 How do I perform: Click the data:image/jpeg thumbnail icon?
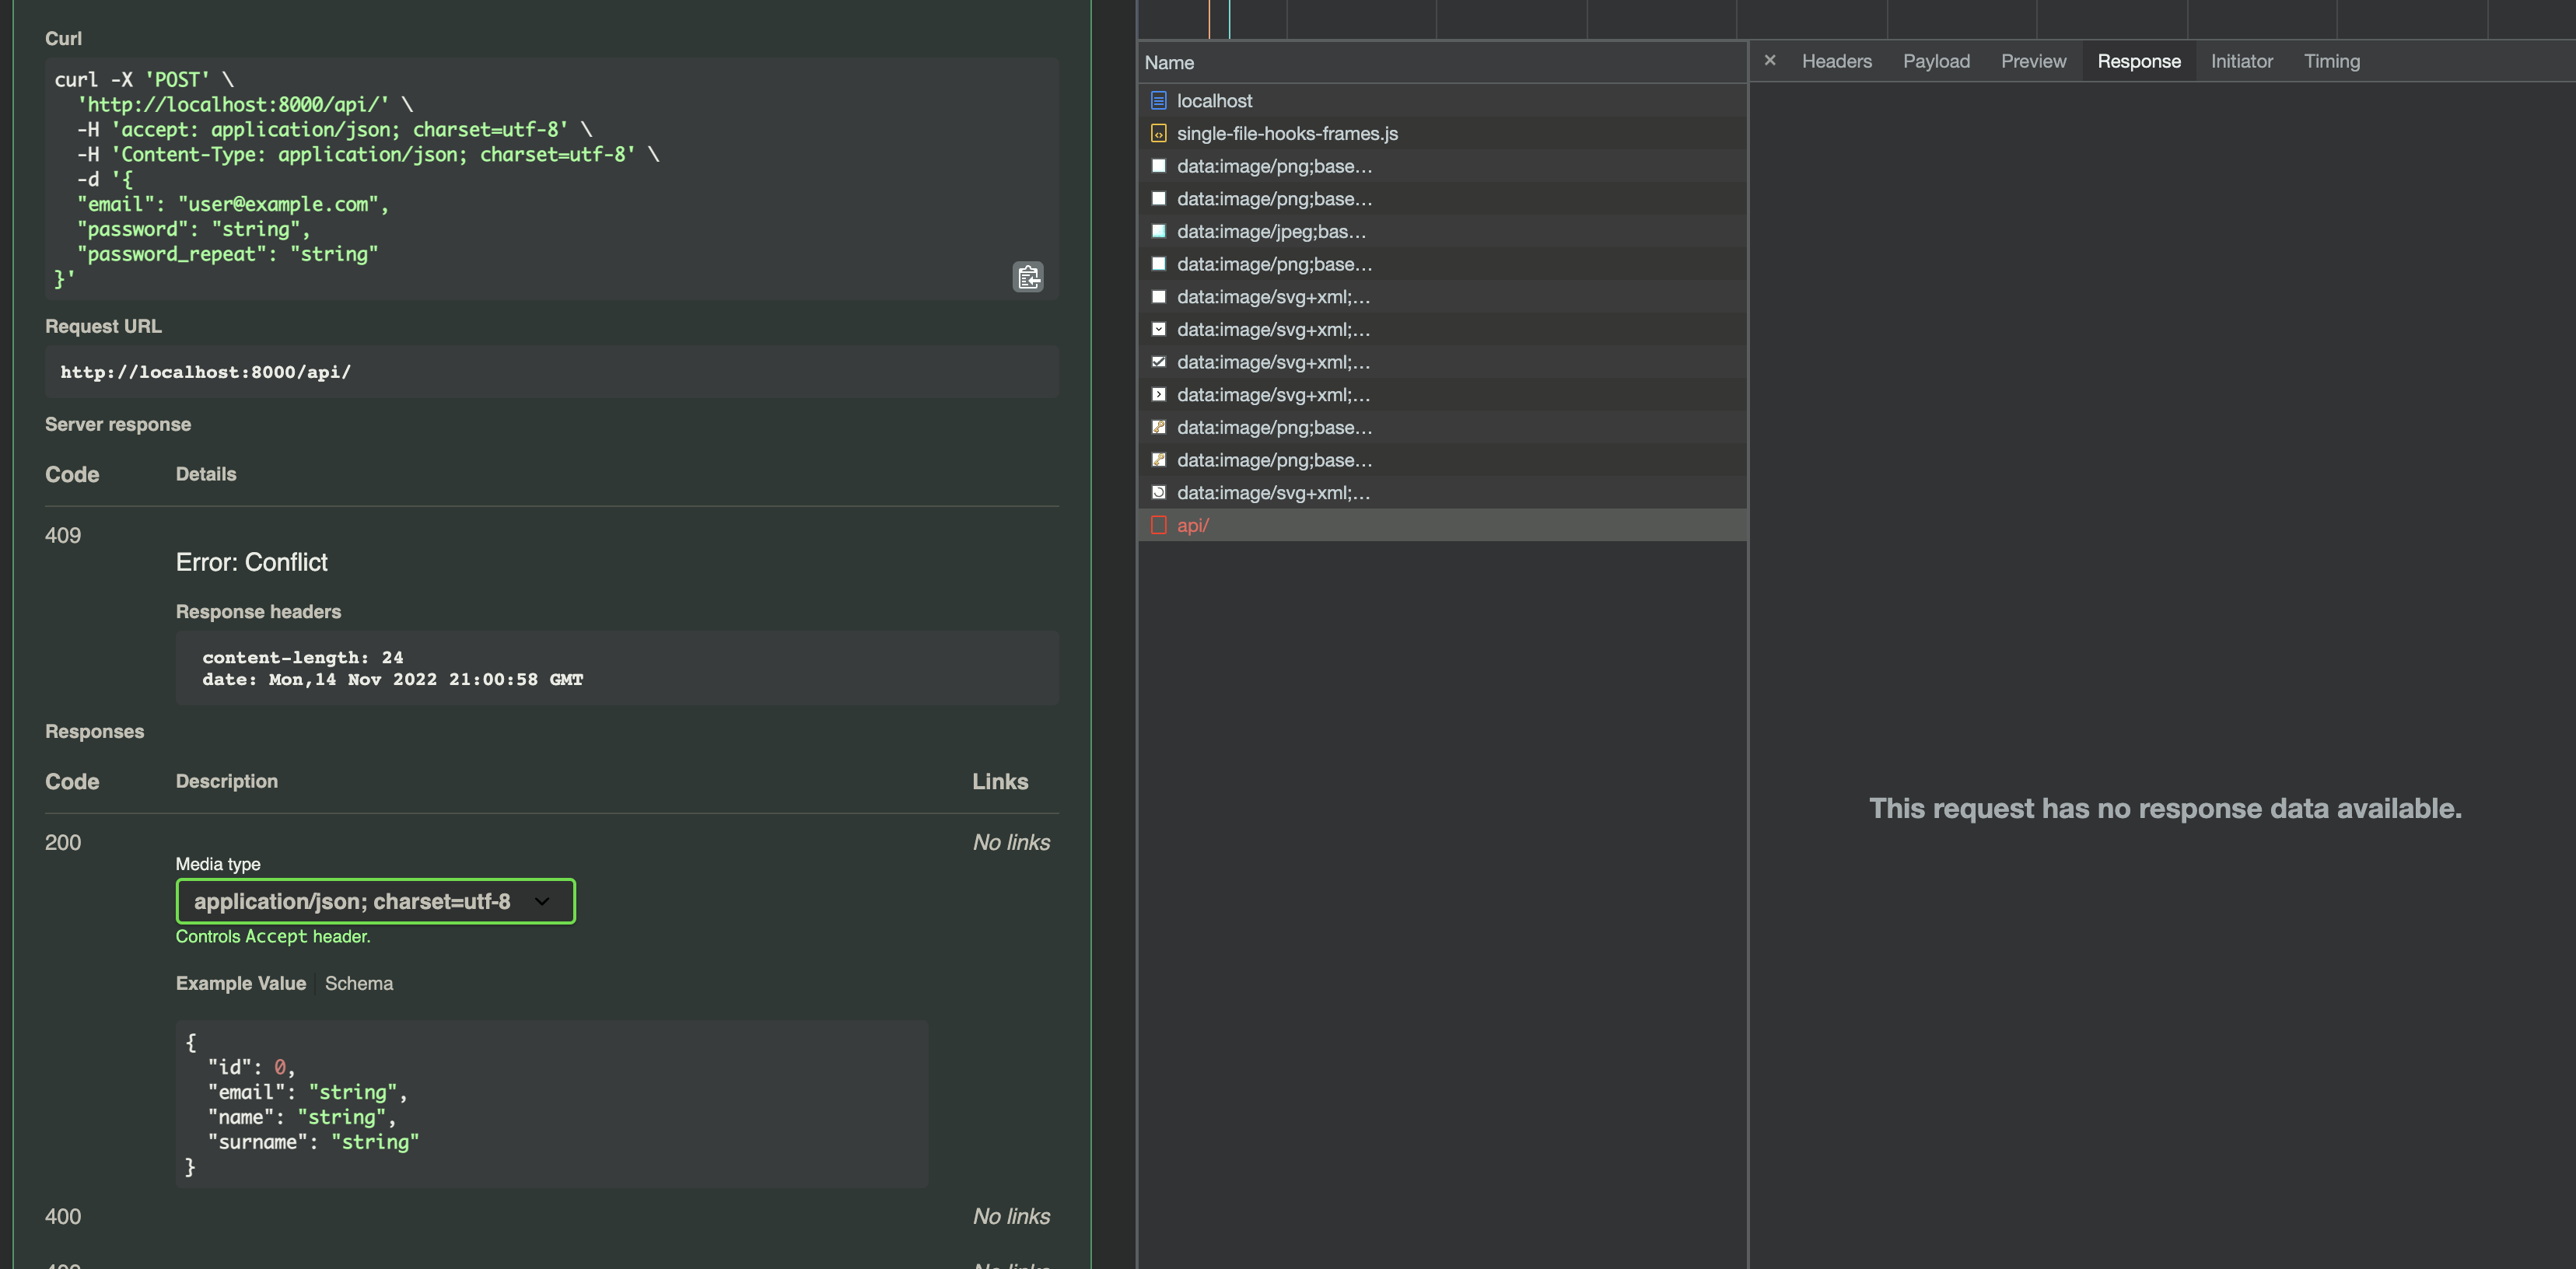(x=1159, y=231)
